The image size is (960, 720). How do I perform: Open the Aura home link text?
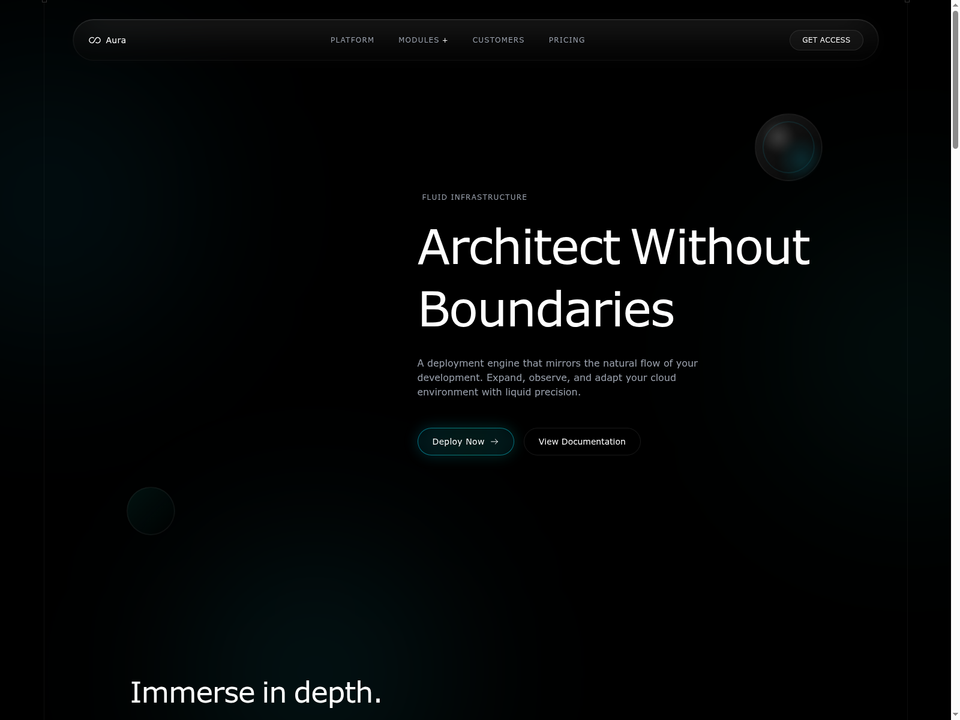pos(116,40)
